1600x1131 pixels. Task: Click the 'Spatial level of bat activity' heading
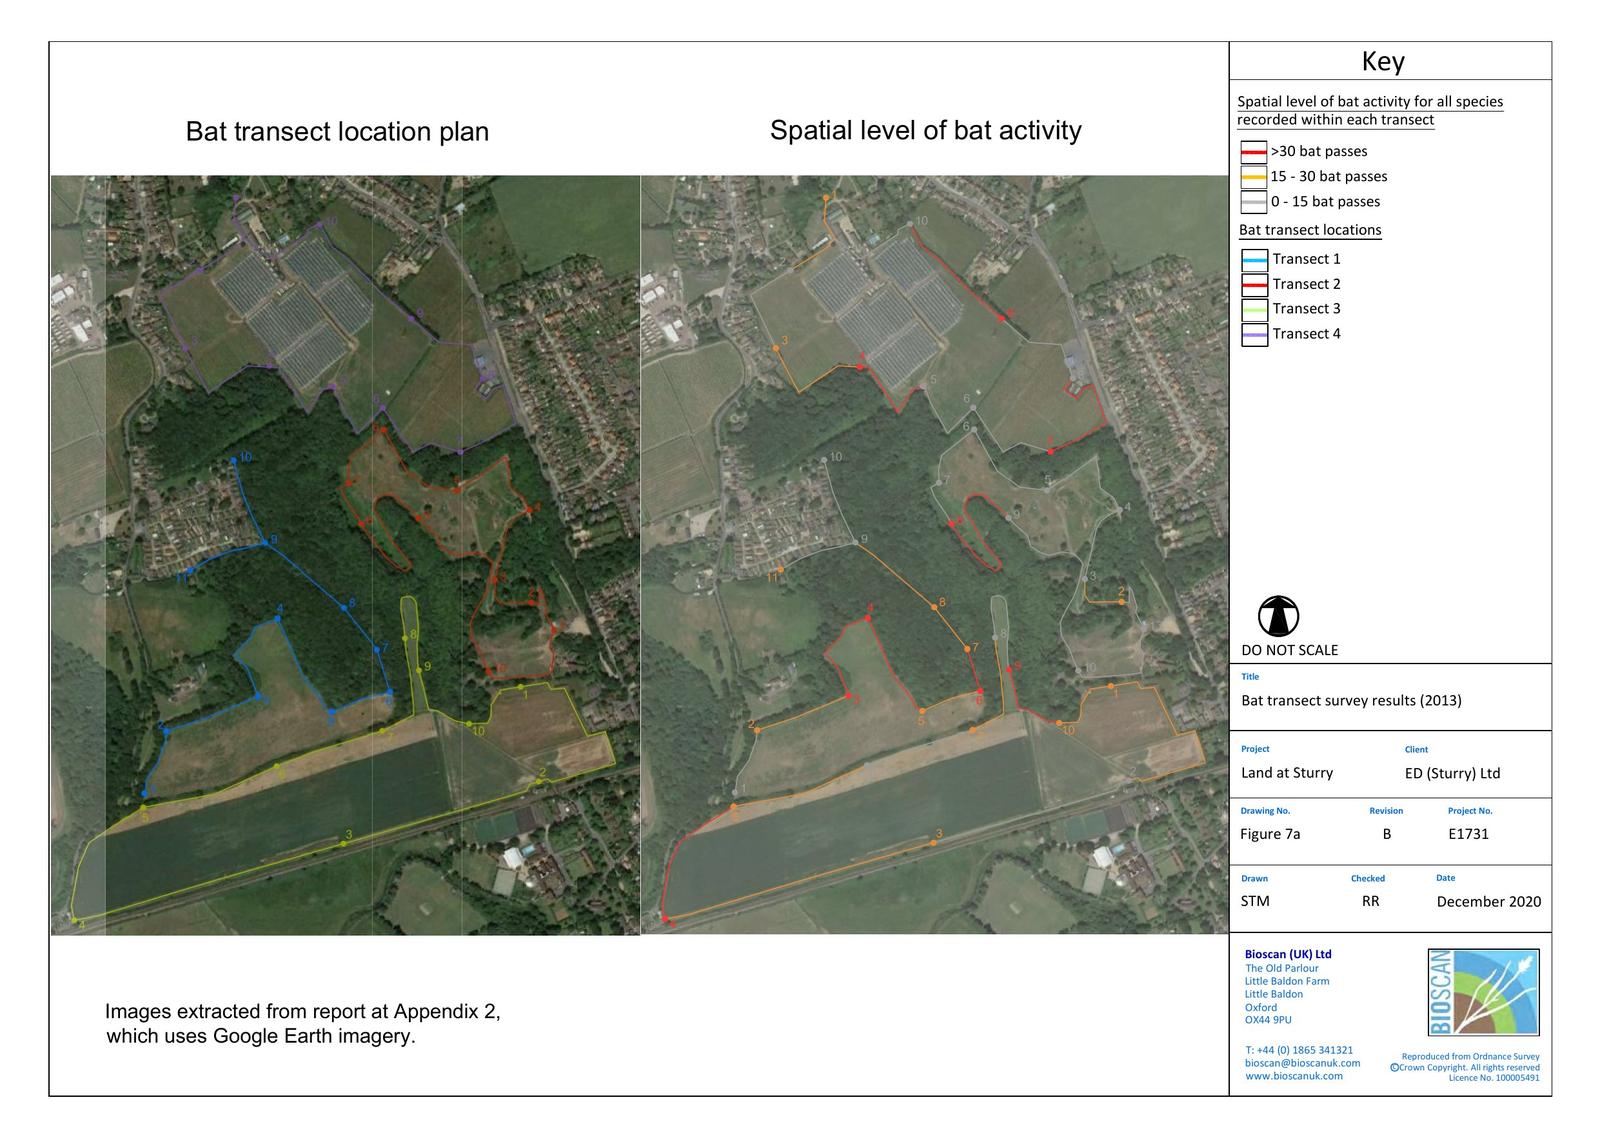click(x=925, y=131)
